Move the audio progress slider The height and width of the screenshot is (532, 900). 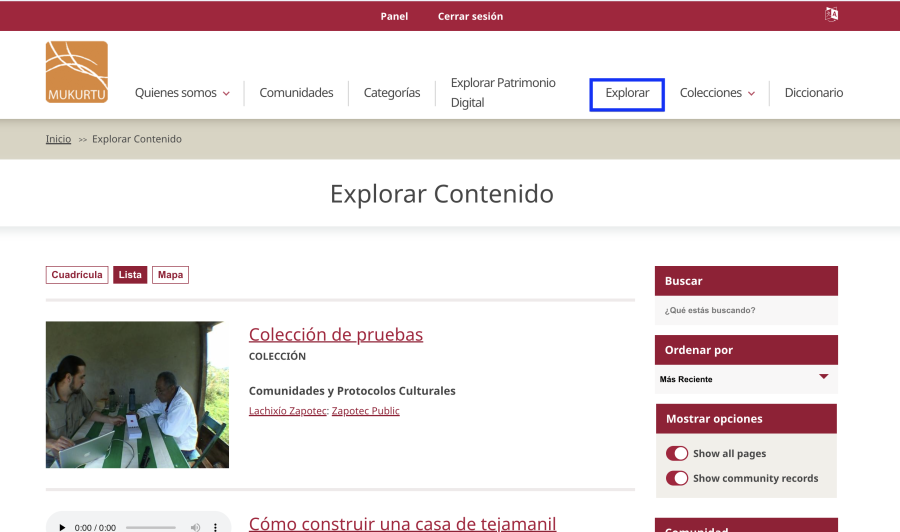pyautogui.click(x=151, y=527)
